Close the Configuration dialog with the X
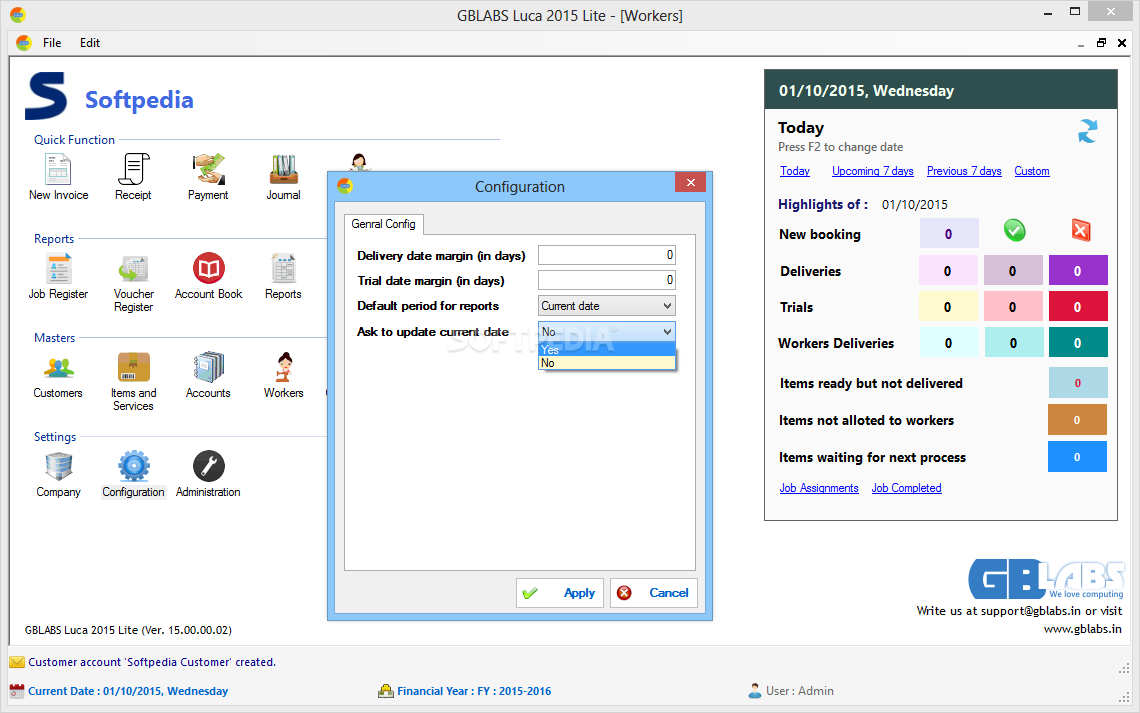Image resolution: width=1140 pixels, height=713 pixels. 691,182
